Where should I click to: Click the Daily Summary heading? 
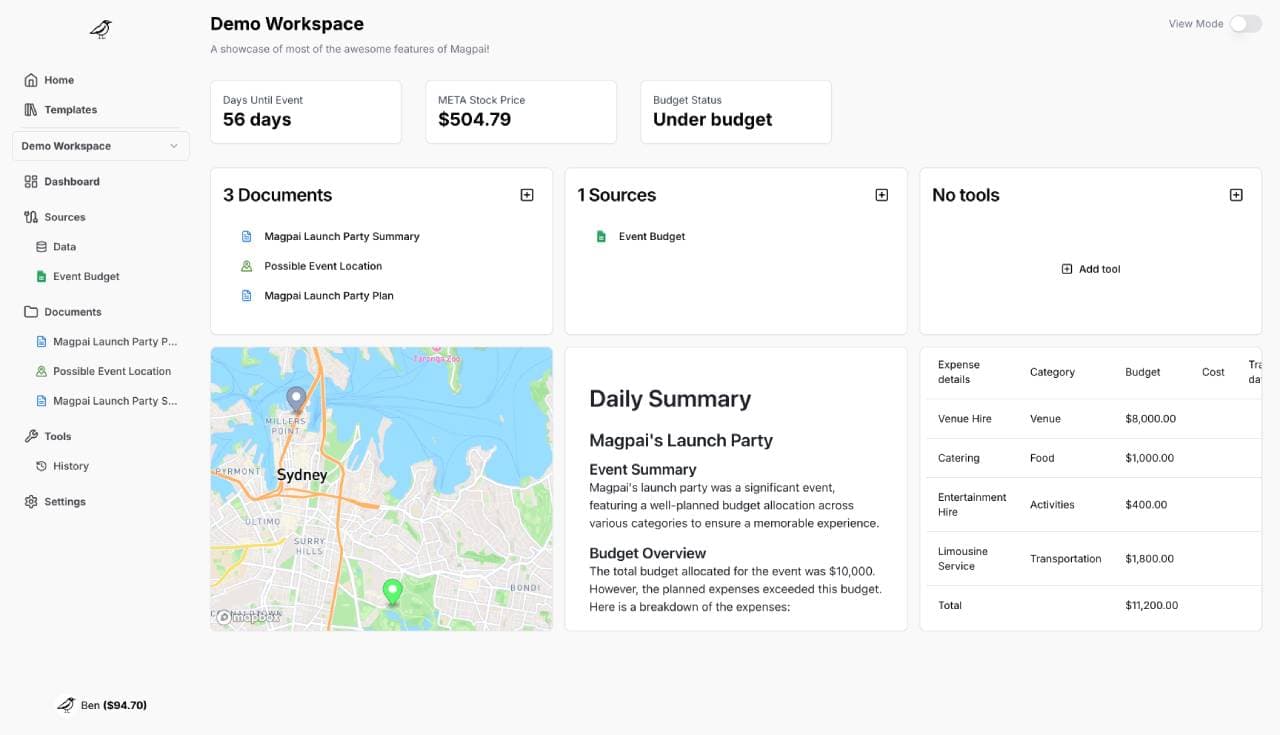670,399
